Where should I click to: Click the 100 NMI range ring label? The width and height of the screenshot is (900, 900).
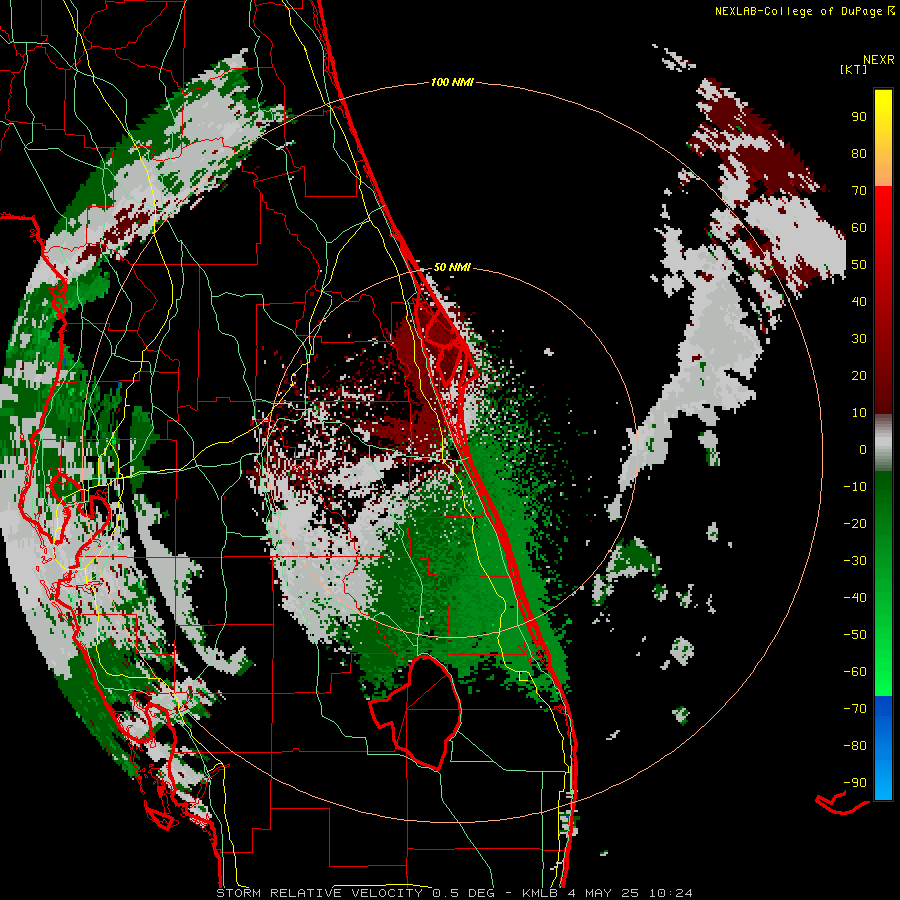[452, 83]
